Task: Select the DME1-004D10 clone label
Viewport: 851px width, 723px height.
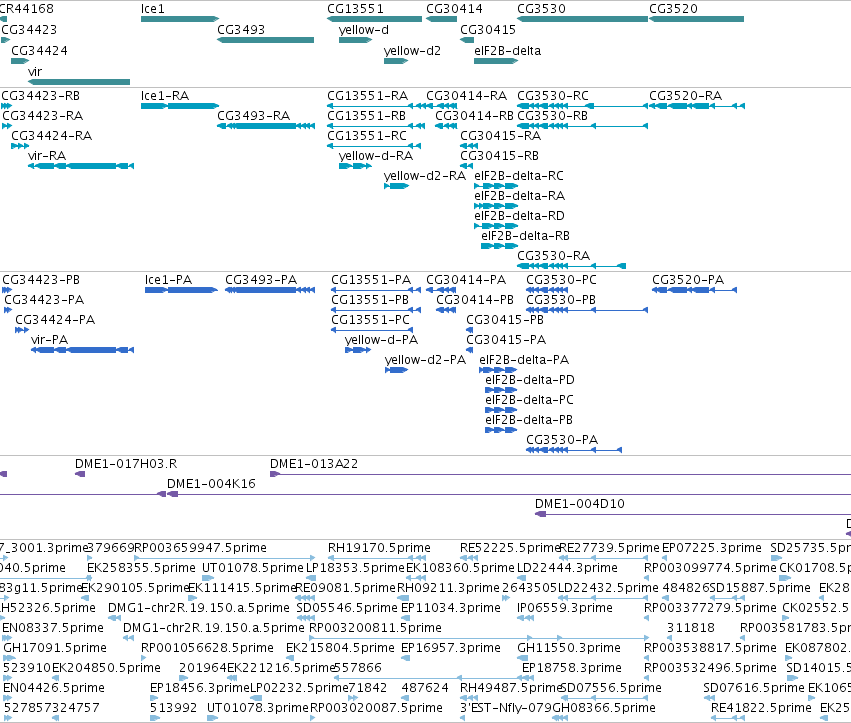Action: pos(580,504)
